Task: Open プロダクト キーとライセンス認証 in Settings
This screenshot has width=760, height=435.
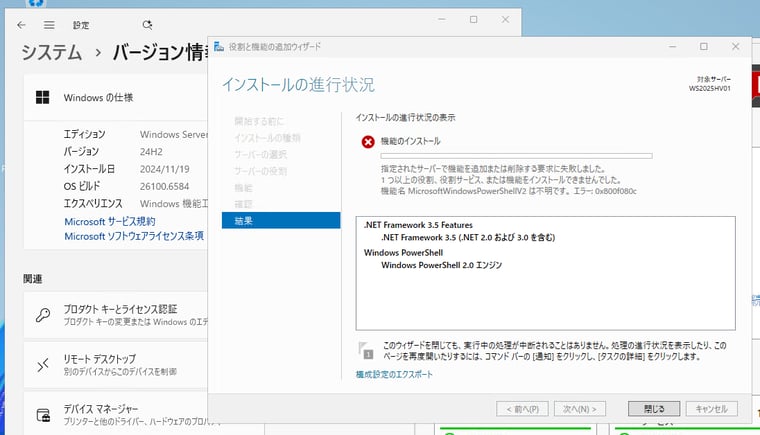Action: (x=116, y=315)
